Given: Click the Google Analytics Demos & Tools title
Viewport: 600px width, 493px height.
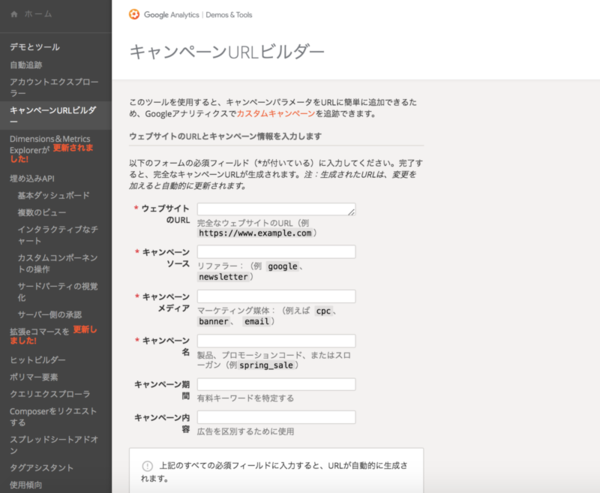Looking at the screenshot, I should [x=198, y=15].
